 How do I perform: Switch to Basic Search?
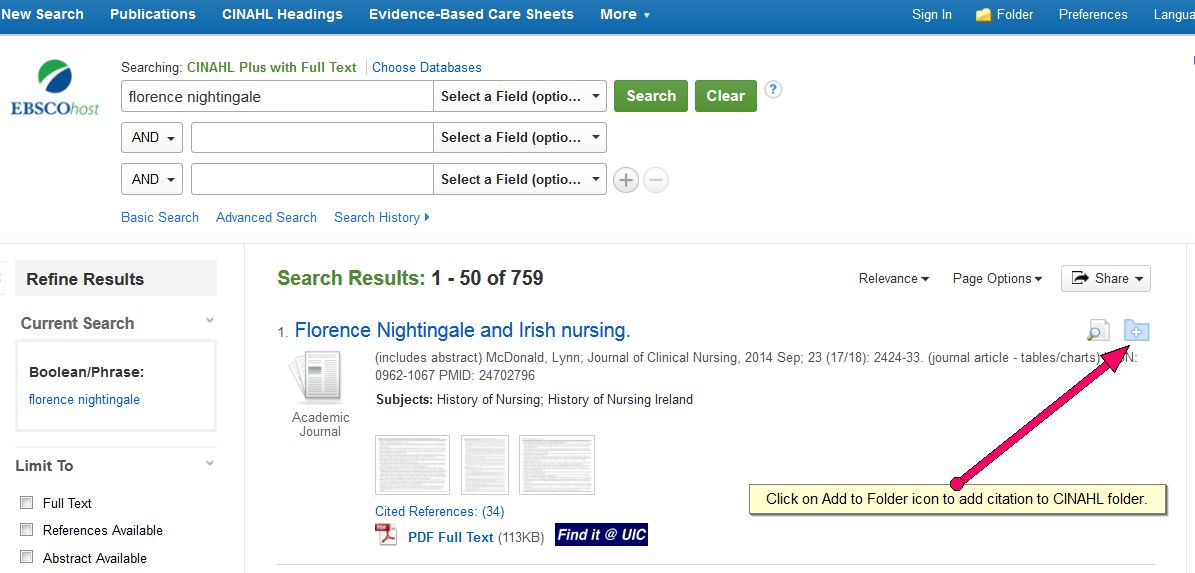click(160, 218)
